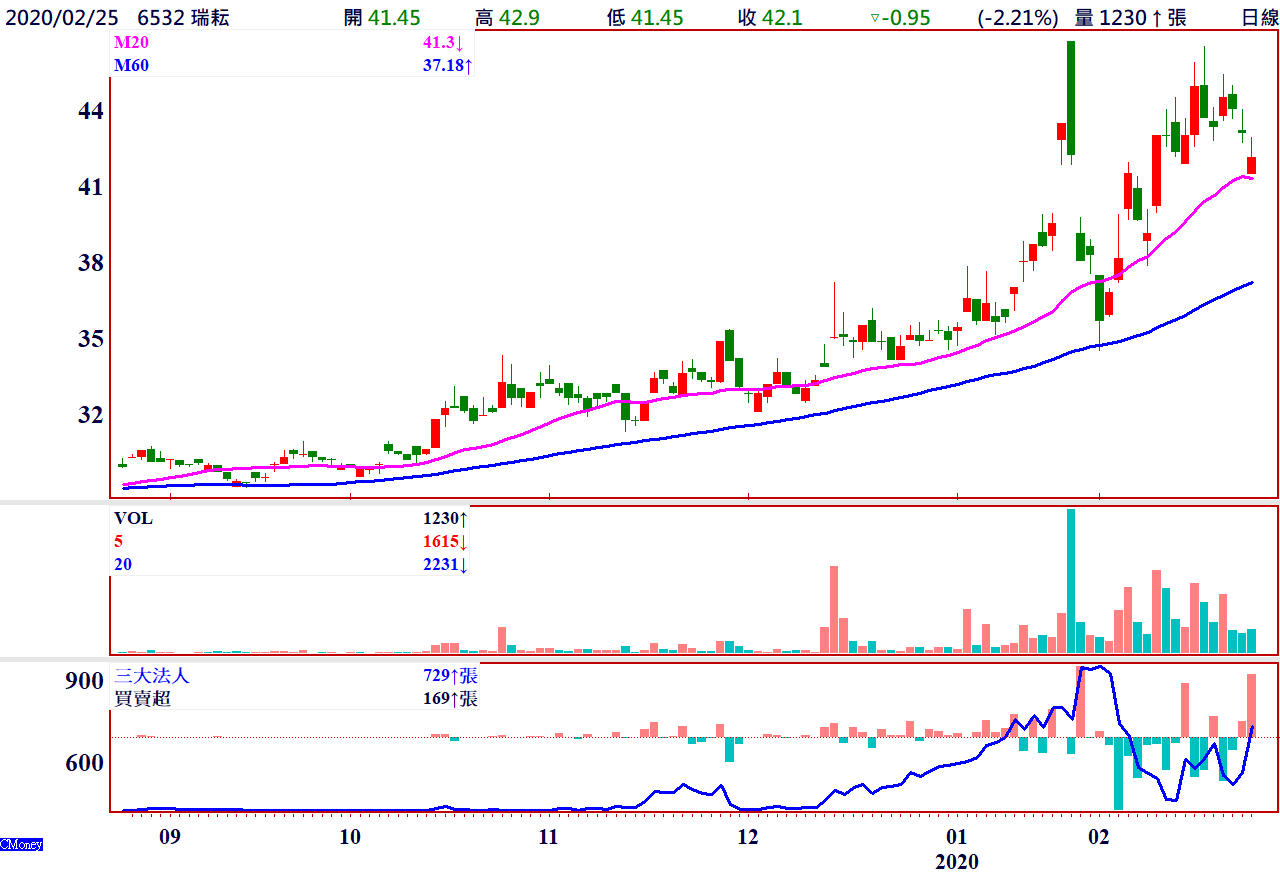Click the 5-day volume average value 1615
Screen dimensions: 1280x874
pos(444,542)
